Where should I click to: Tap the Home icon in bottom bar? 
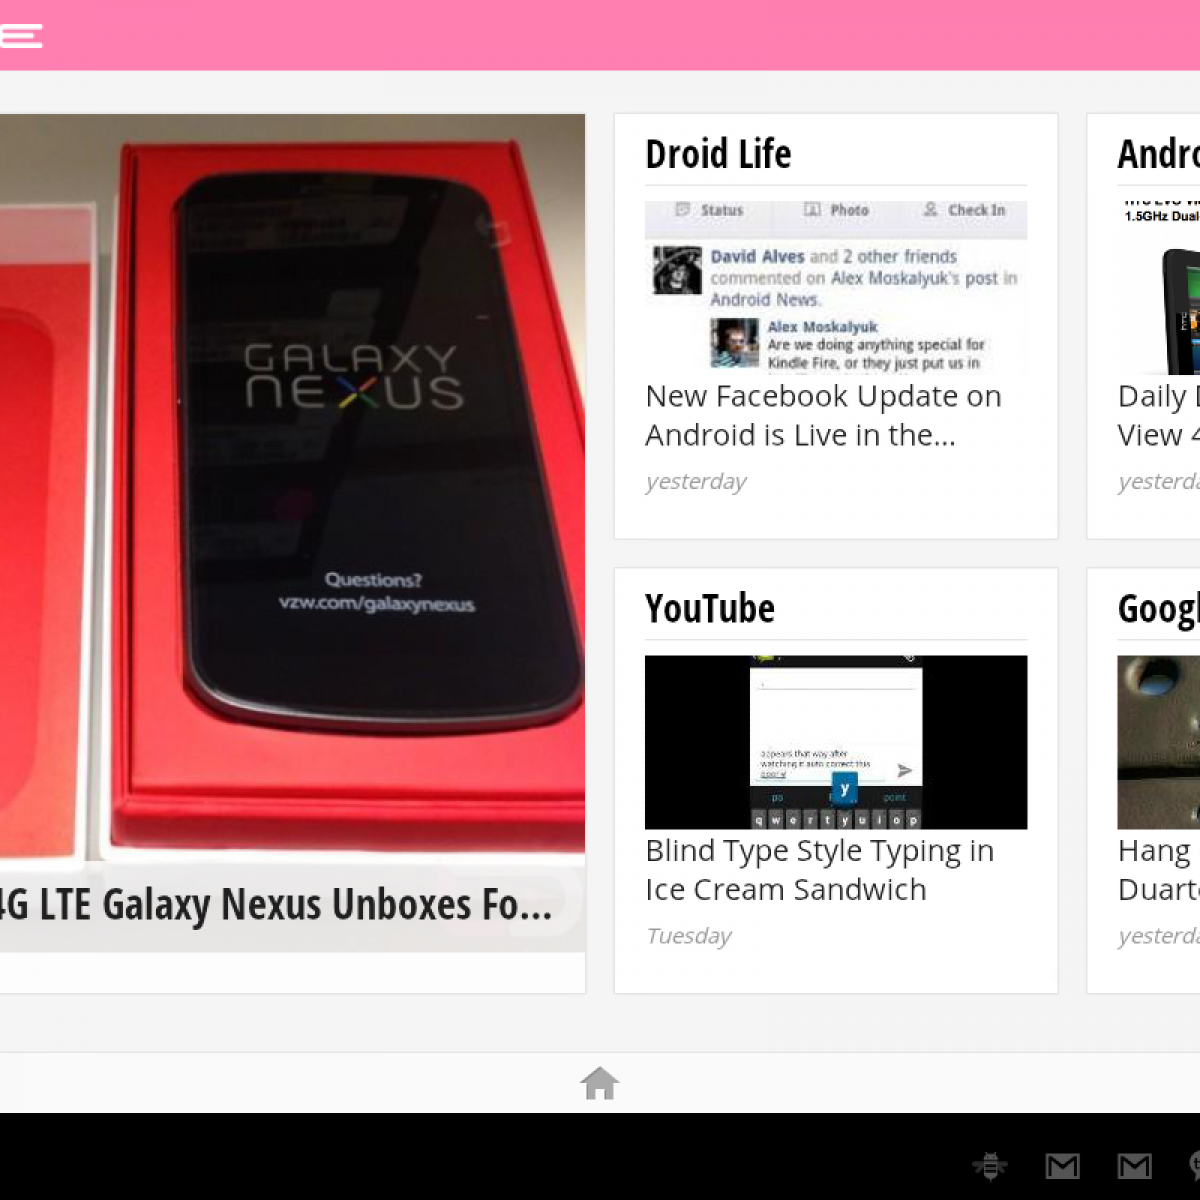coord(600,1083)
